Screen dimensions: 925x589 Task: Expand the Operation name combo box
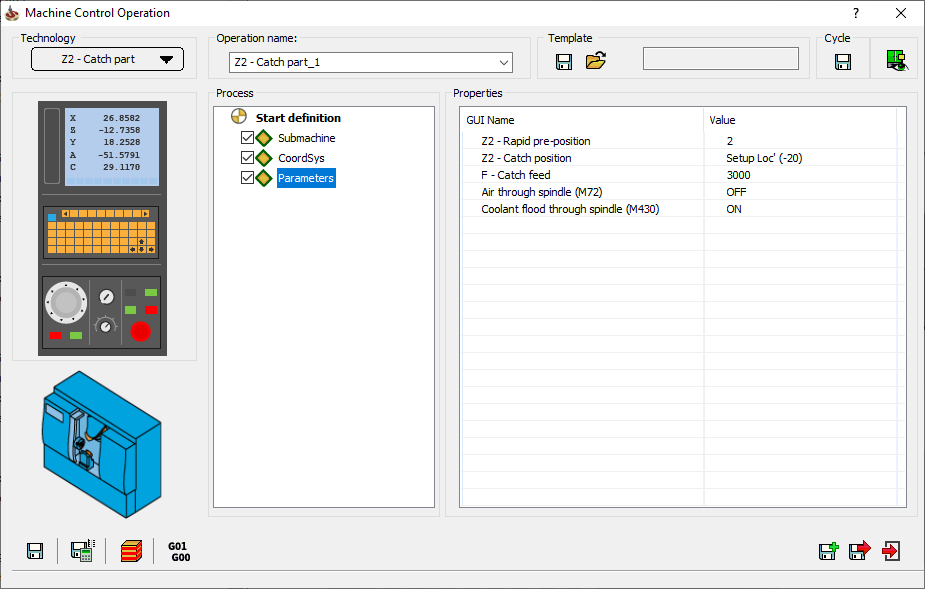click(x=504, y=62)
